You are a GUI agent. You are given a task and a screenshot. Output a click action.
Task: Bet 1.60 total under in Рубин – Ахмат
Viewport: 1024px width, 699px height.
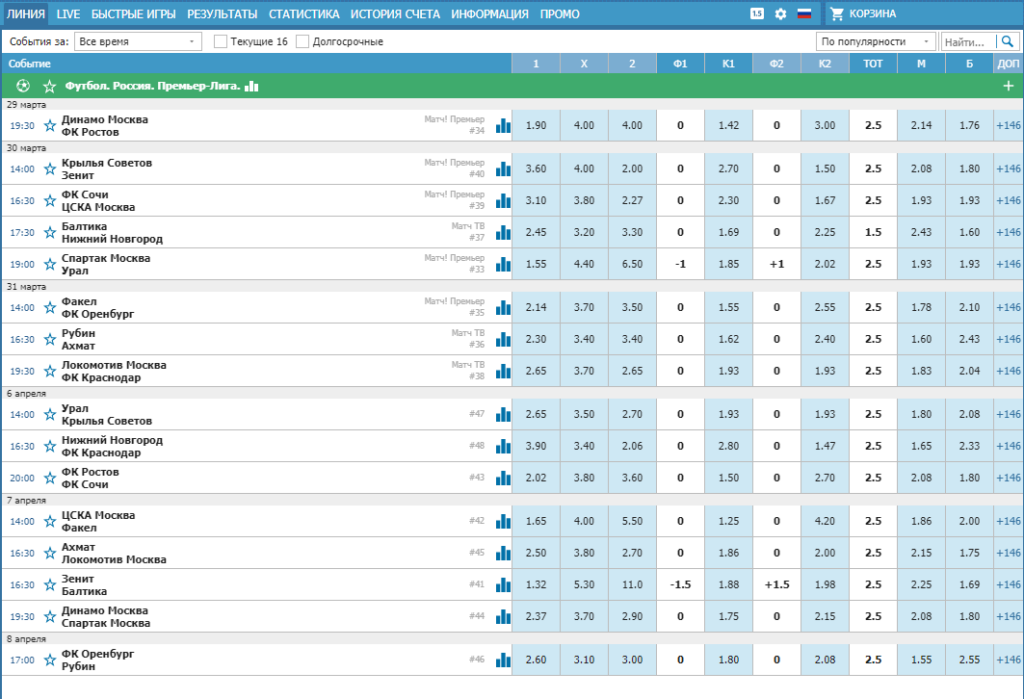[x=921, y=340]
